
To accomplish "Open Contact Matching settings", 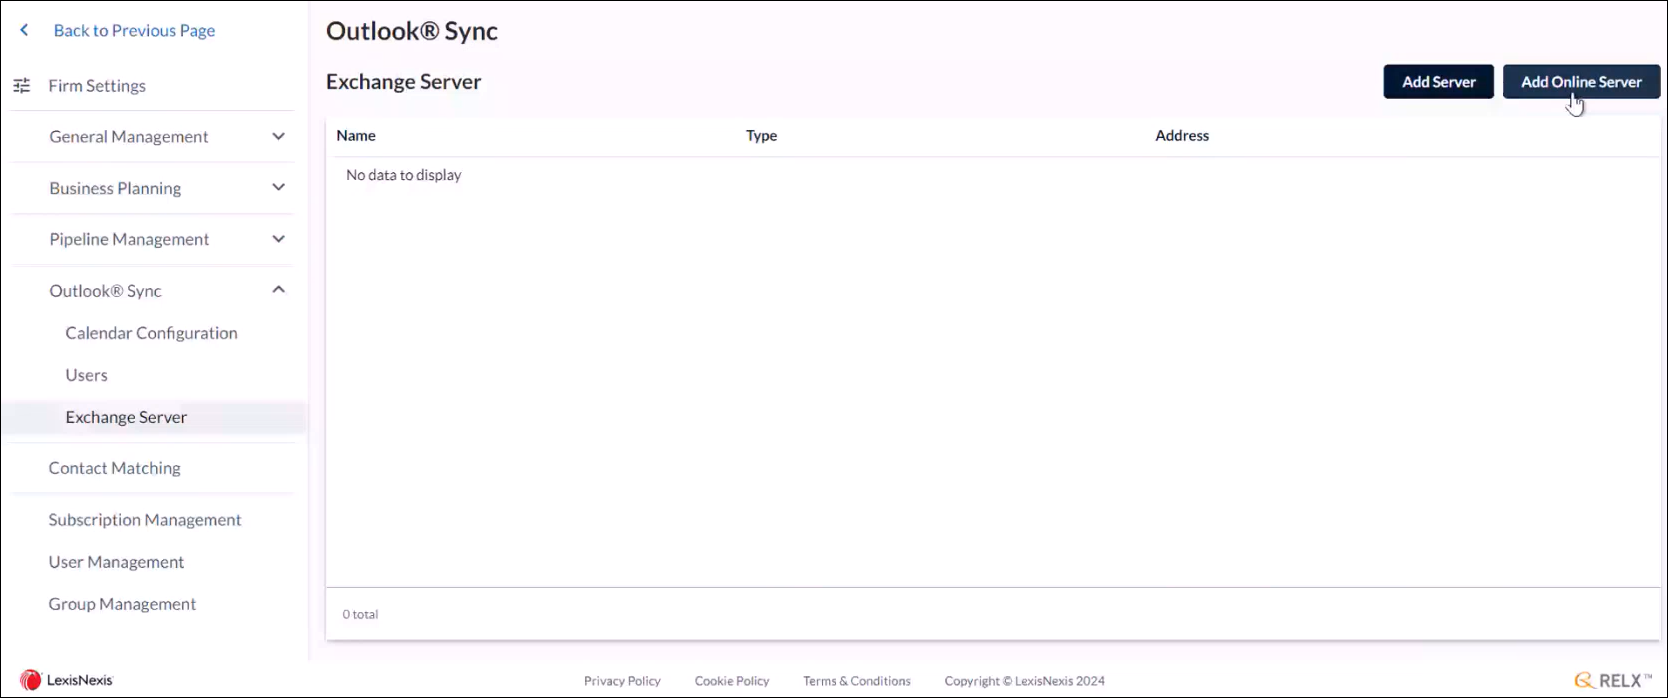I will point(114,468).
